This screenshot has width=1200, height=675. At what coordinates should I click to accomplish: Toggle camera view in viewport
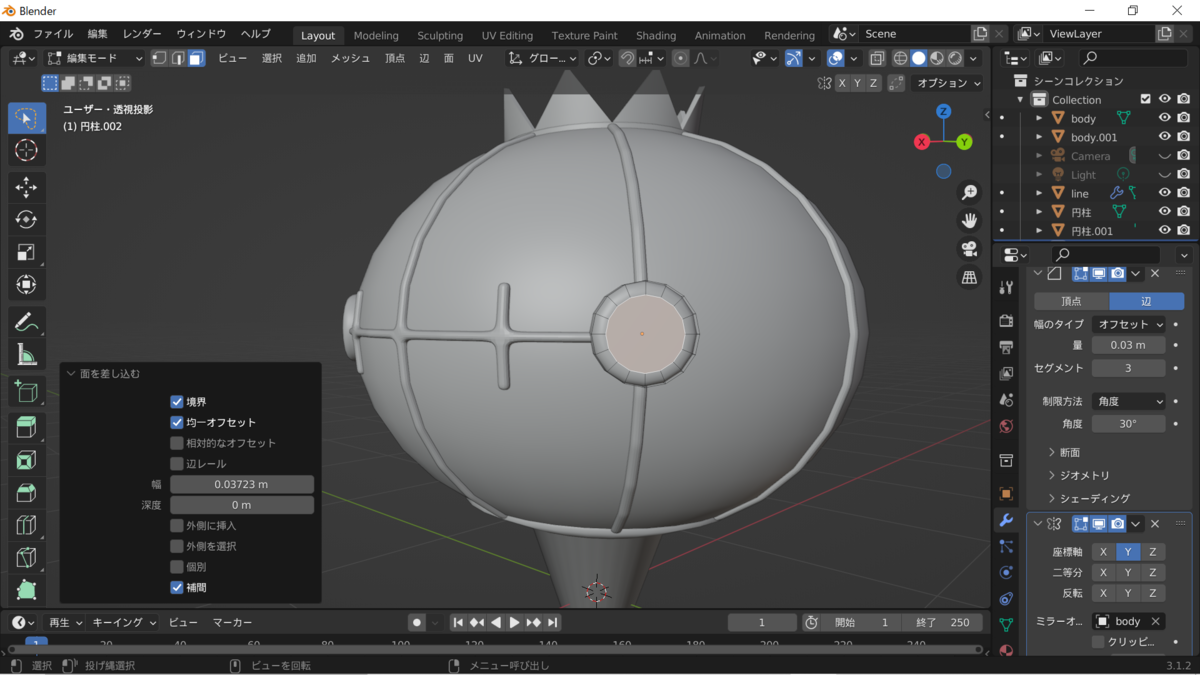[969, 249]
